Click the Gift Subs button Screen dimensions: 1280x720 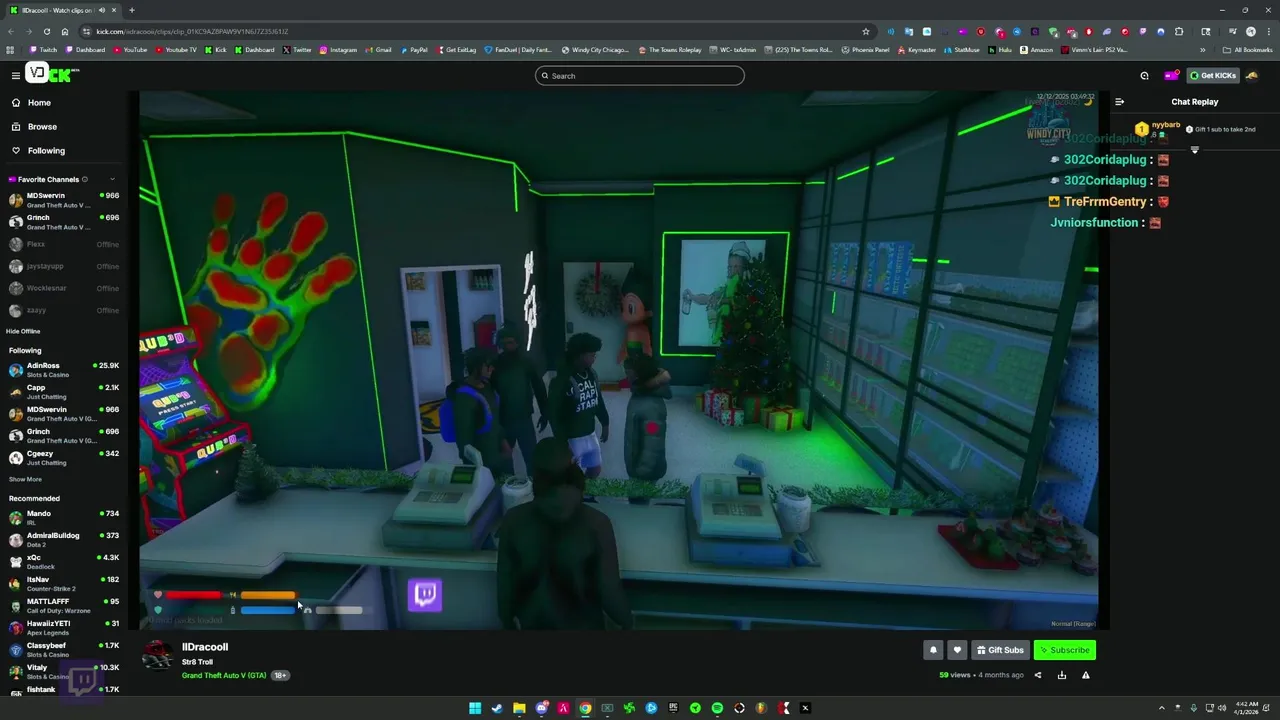click(x=1000, y=650)
